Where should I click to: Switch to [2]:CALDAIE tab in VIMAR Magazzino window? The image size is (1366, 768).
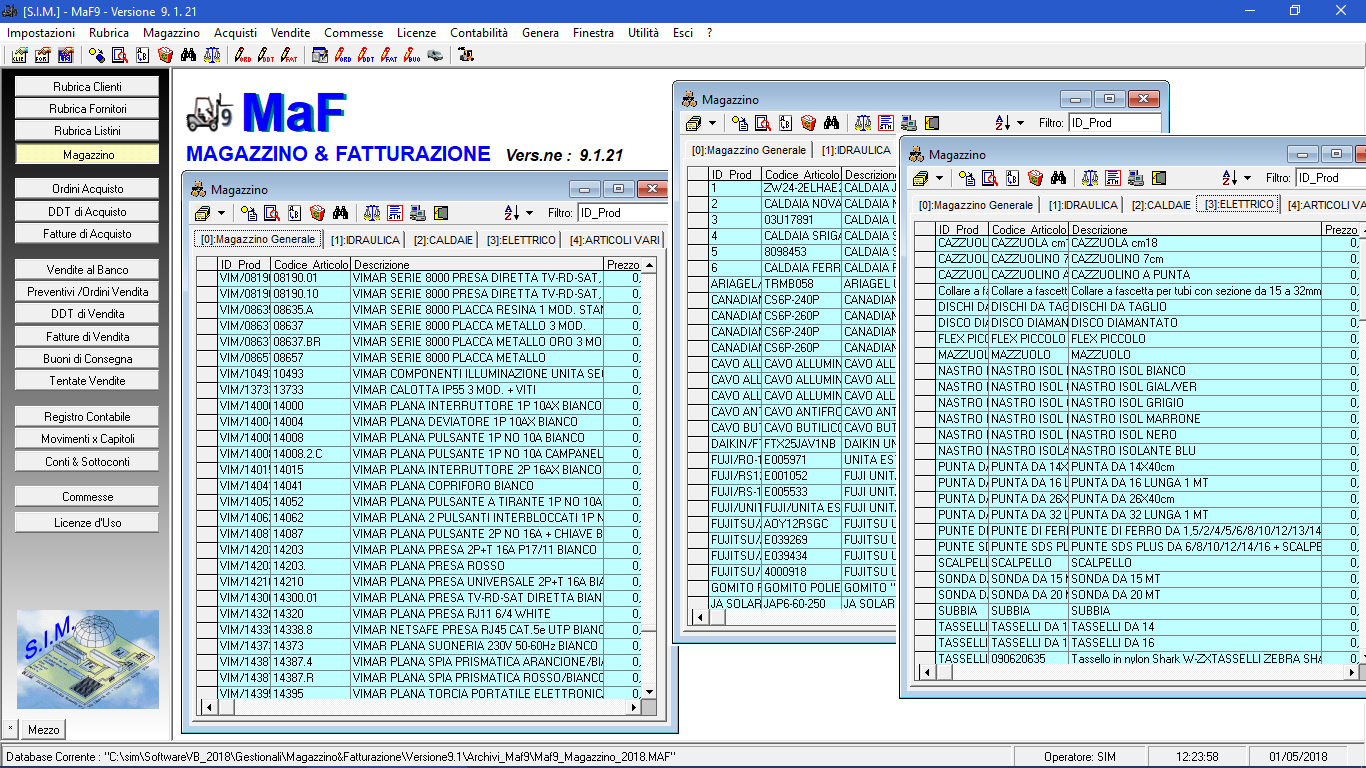click(x=443, y=240)
